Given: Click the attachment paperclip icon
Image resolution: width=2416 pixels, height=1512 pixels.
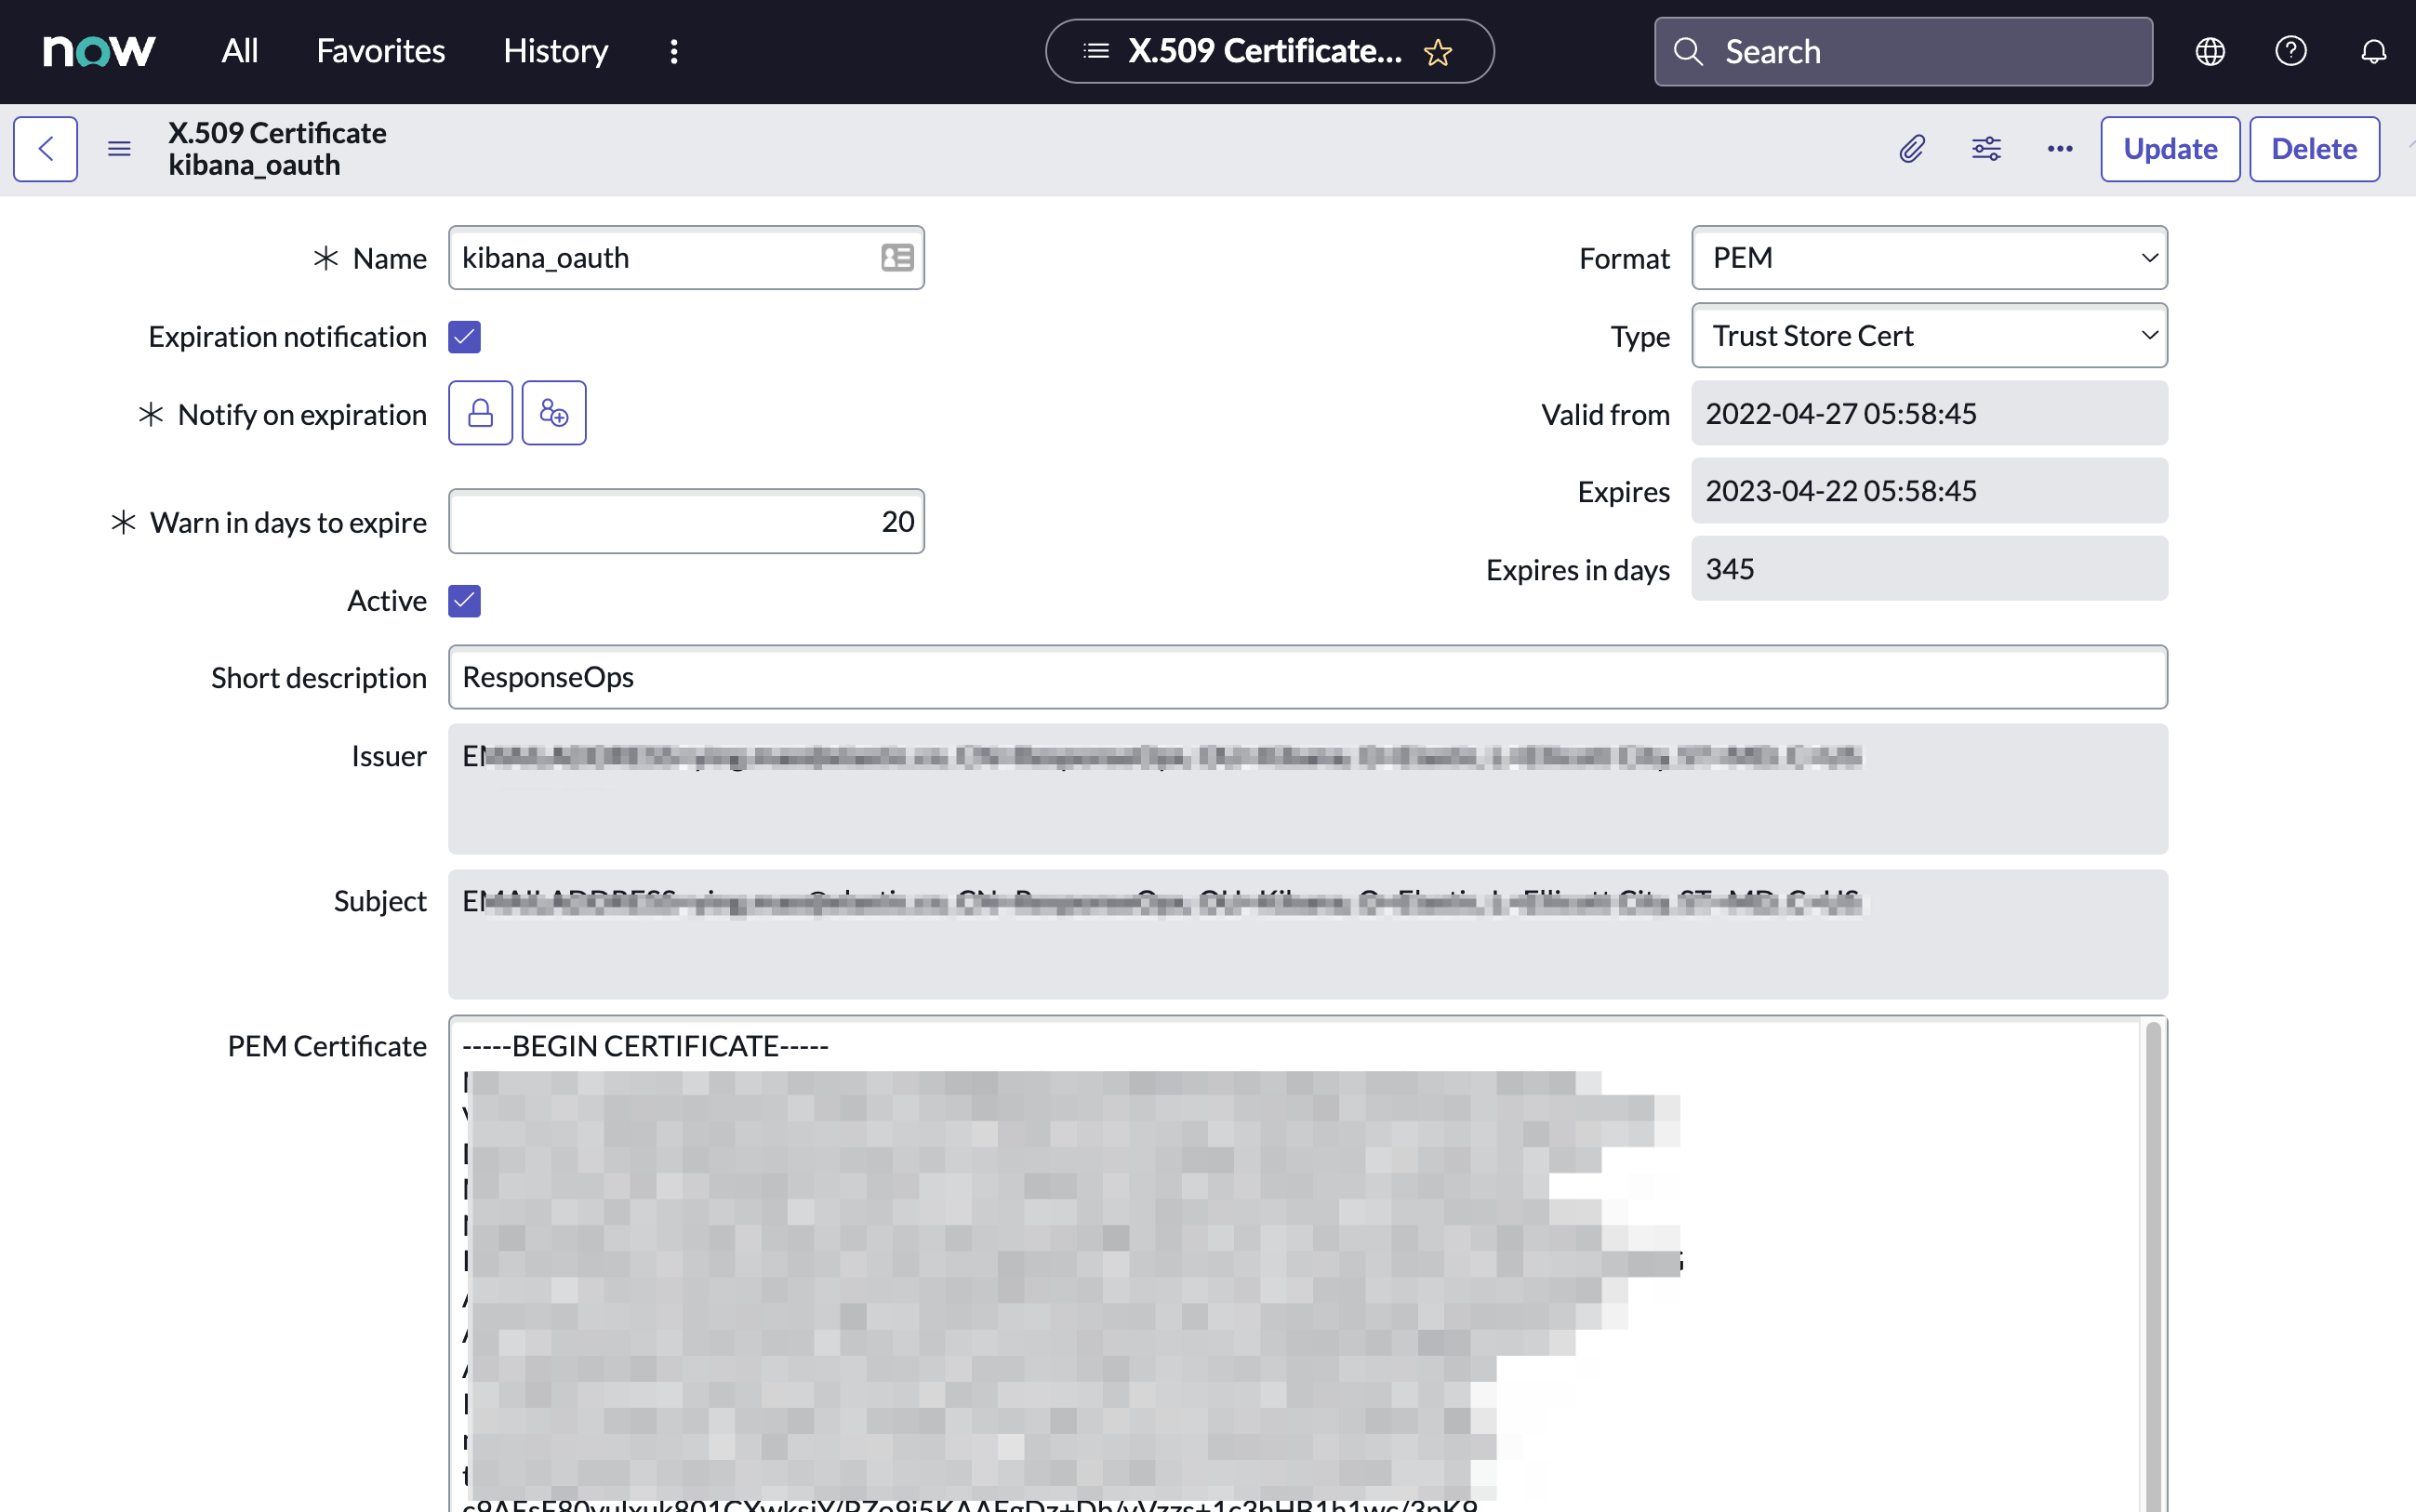Looking at the screenshot, I should [x=1913, y=148].
